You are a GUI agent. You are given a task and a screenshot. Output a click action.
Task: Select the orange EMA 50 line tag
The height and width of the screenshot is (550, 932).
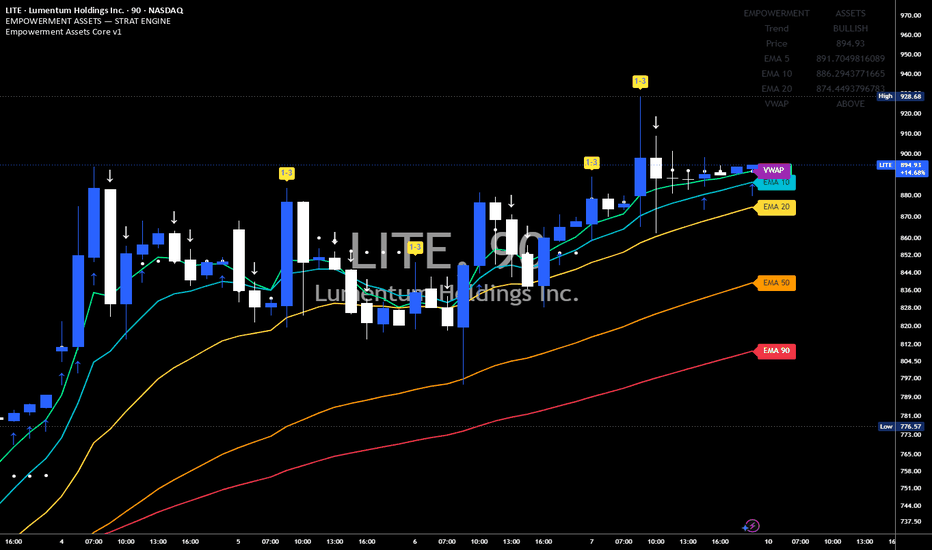(776, 282)
